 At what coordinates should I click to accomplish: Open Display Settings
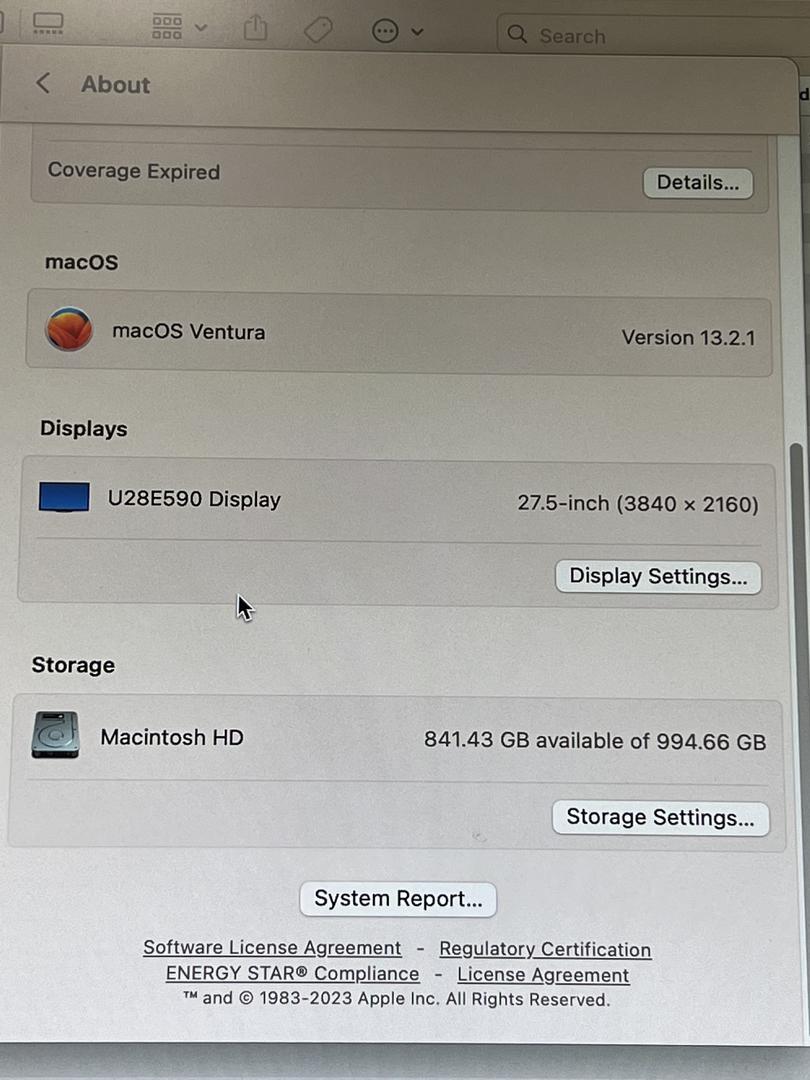658,577
